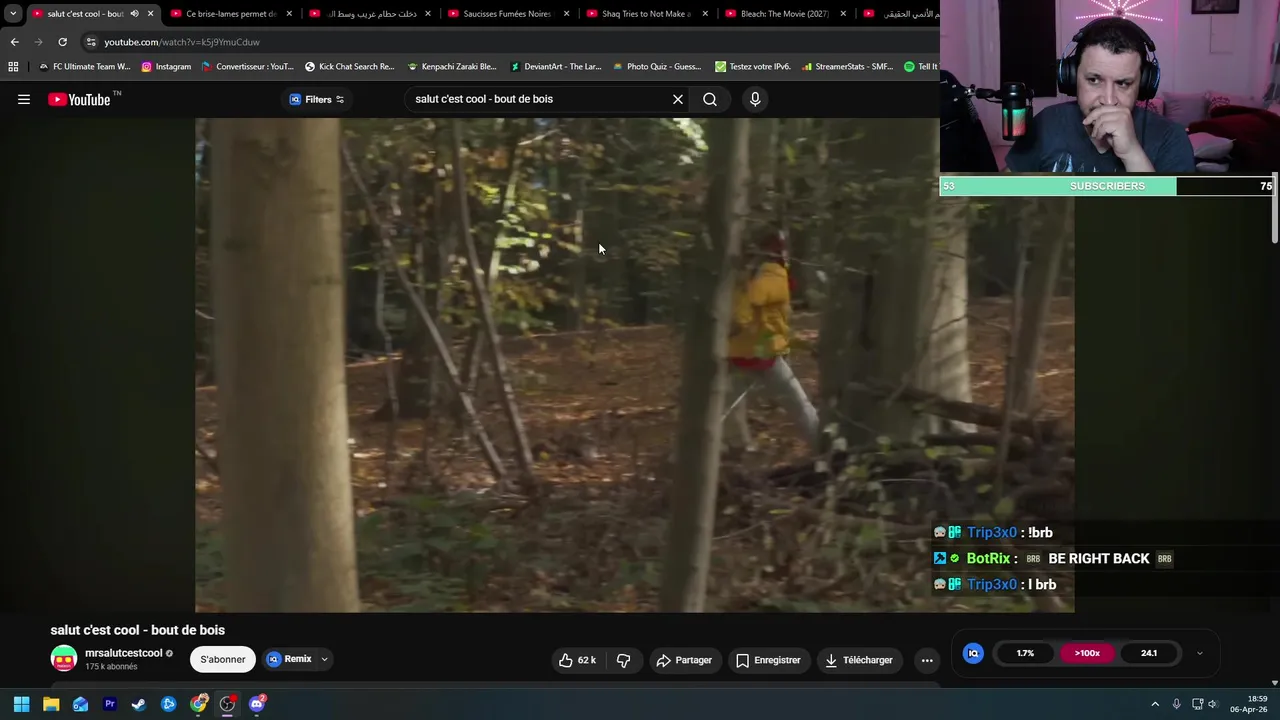
Task: Open the YouTube hamburger guide menu
Action: (24, 99)
